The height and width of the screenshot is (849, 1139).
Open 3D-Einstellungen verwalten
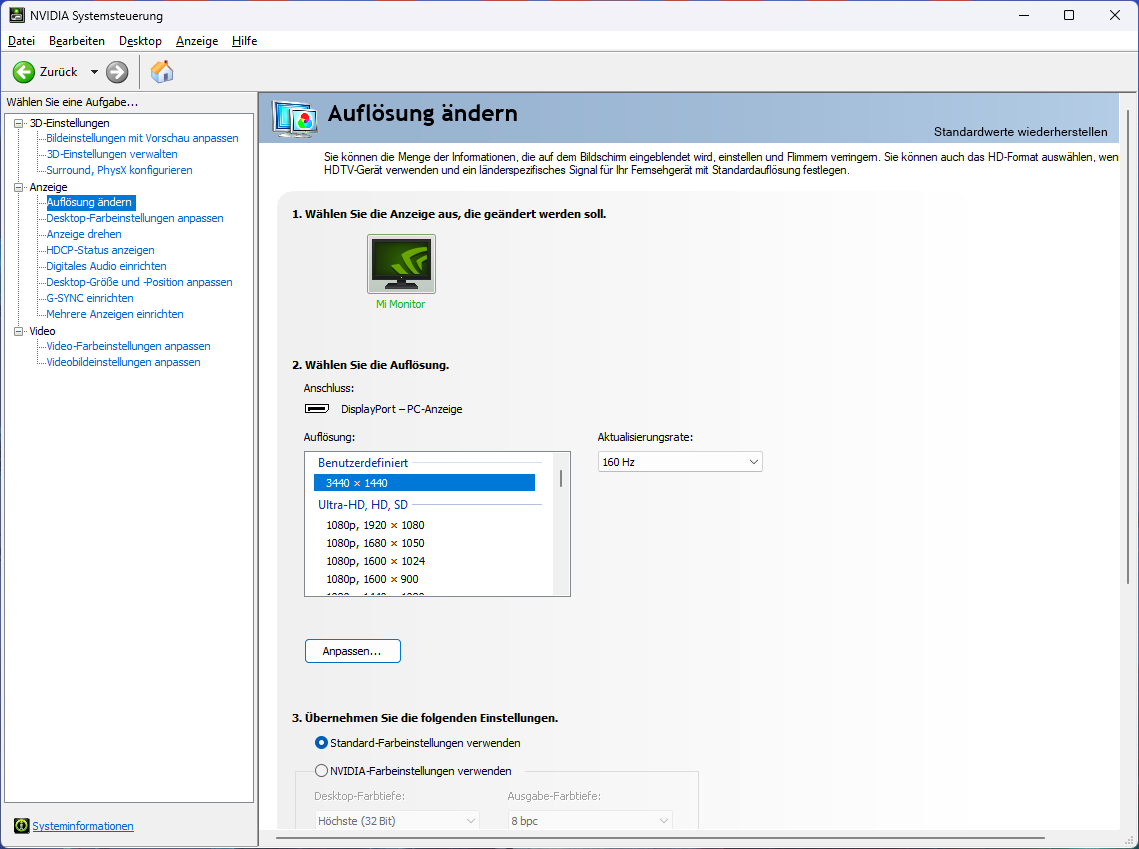[x=112, y=154]
